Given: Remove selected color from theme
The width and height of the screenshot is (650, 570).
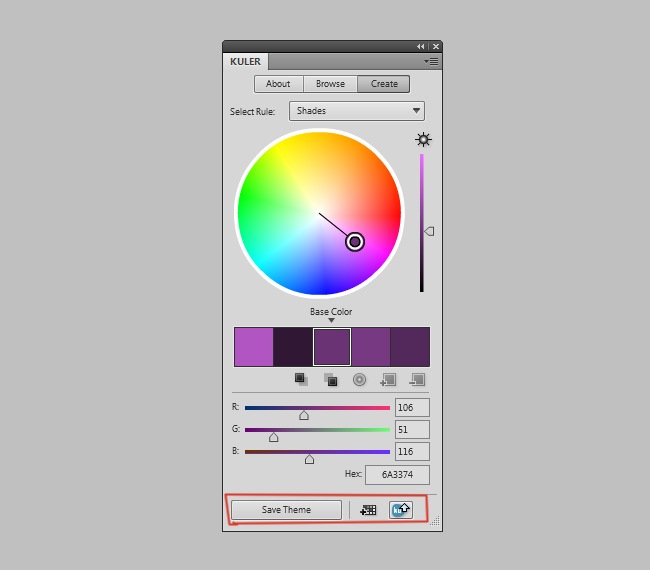Looking at the screenshot, I should (417, 379).
